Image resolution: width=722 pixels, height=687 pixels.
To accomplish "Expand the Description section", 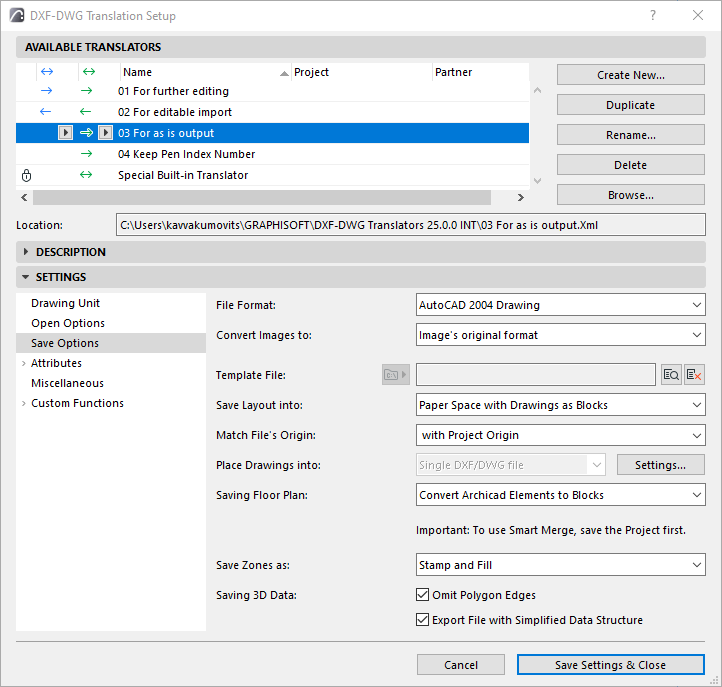I will [x=26, y=252].
